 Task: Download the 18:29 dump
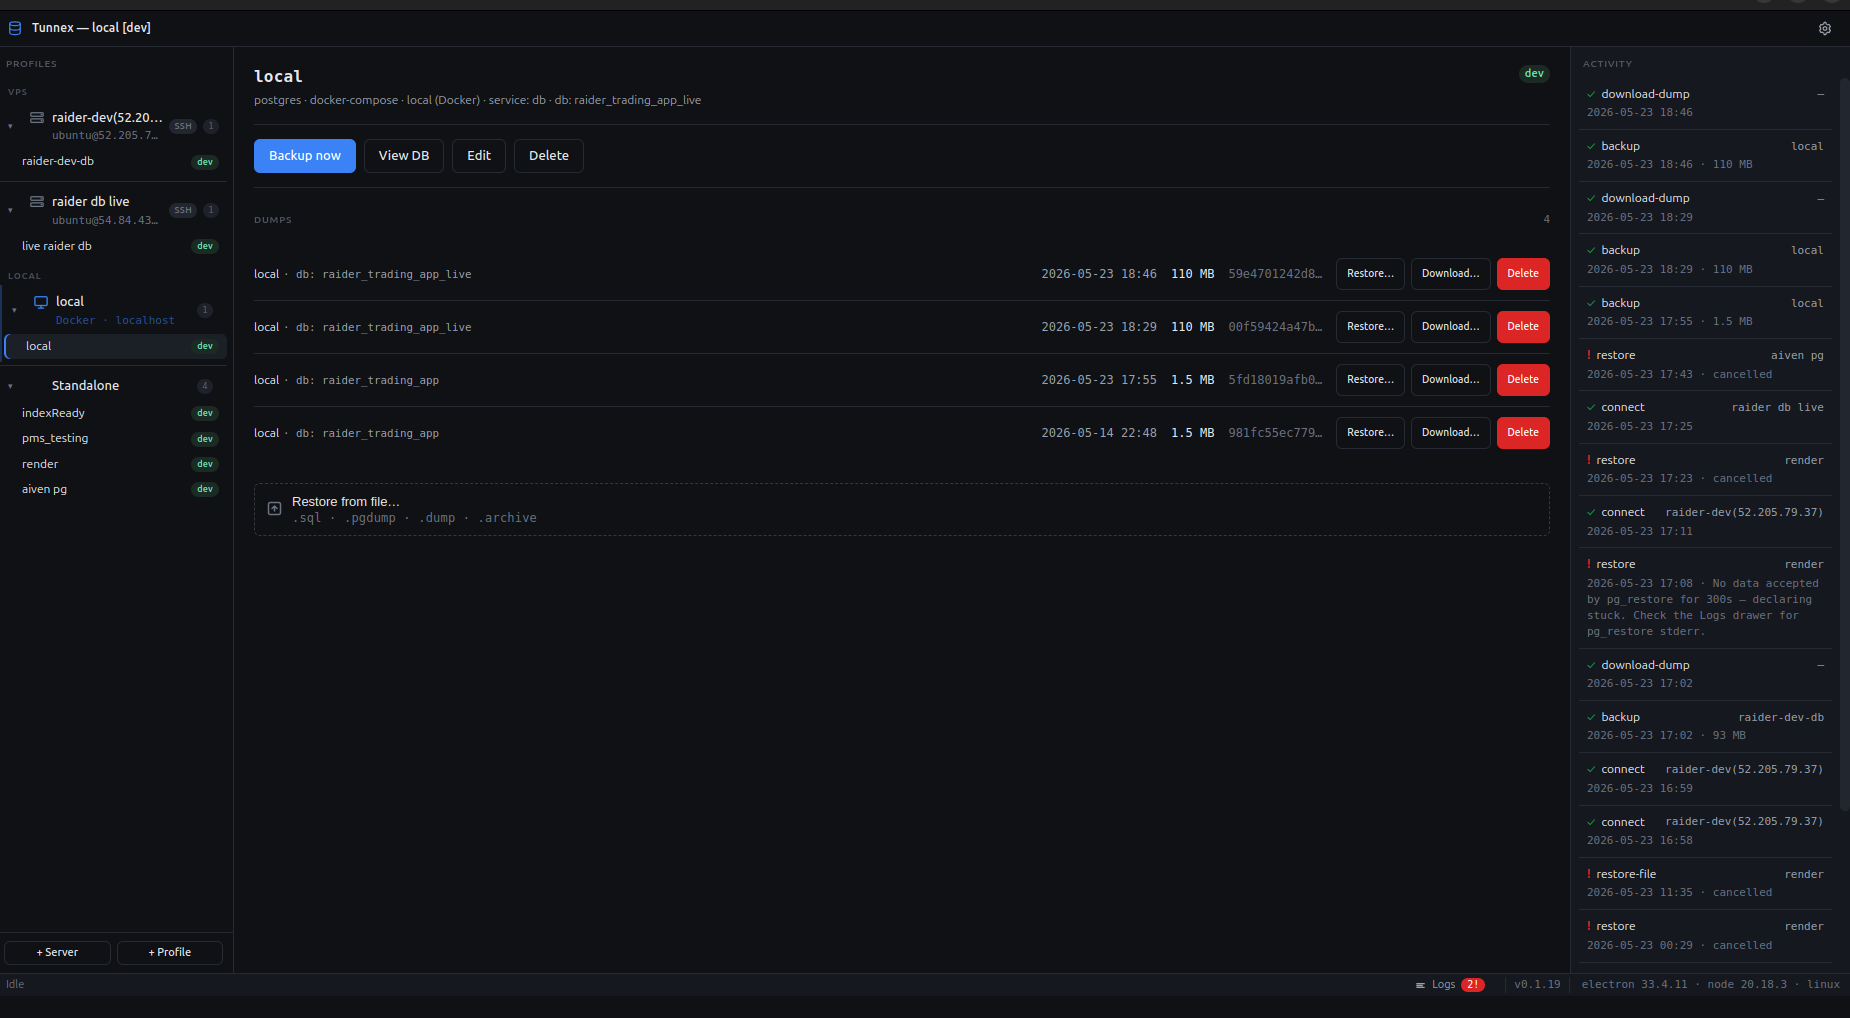[x=1451, y=327]
